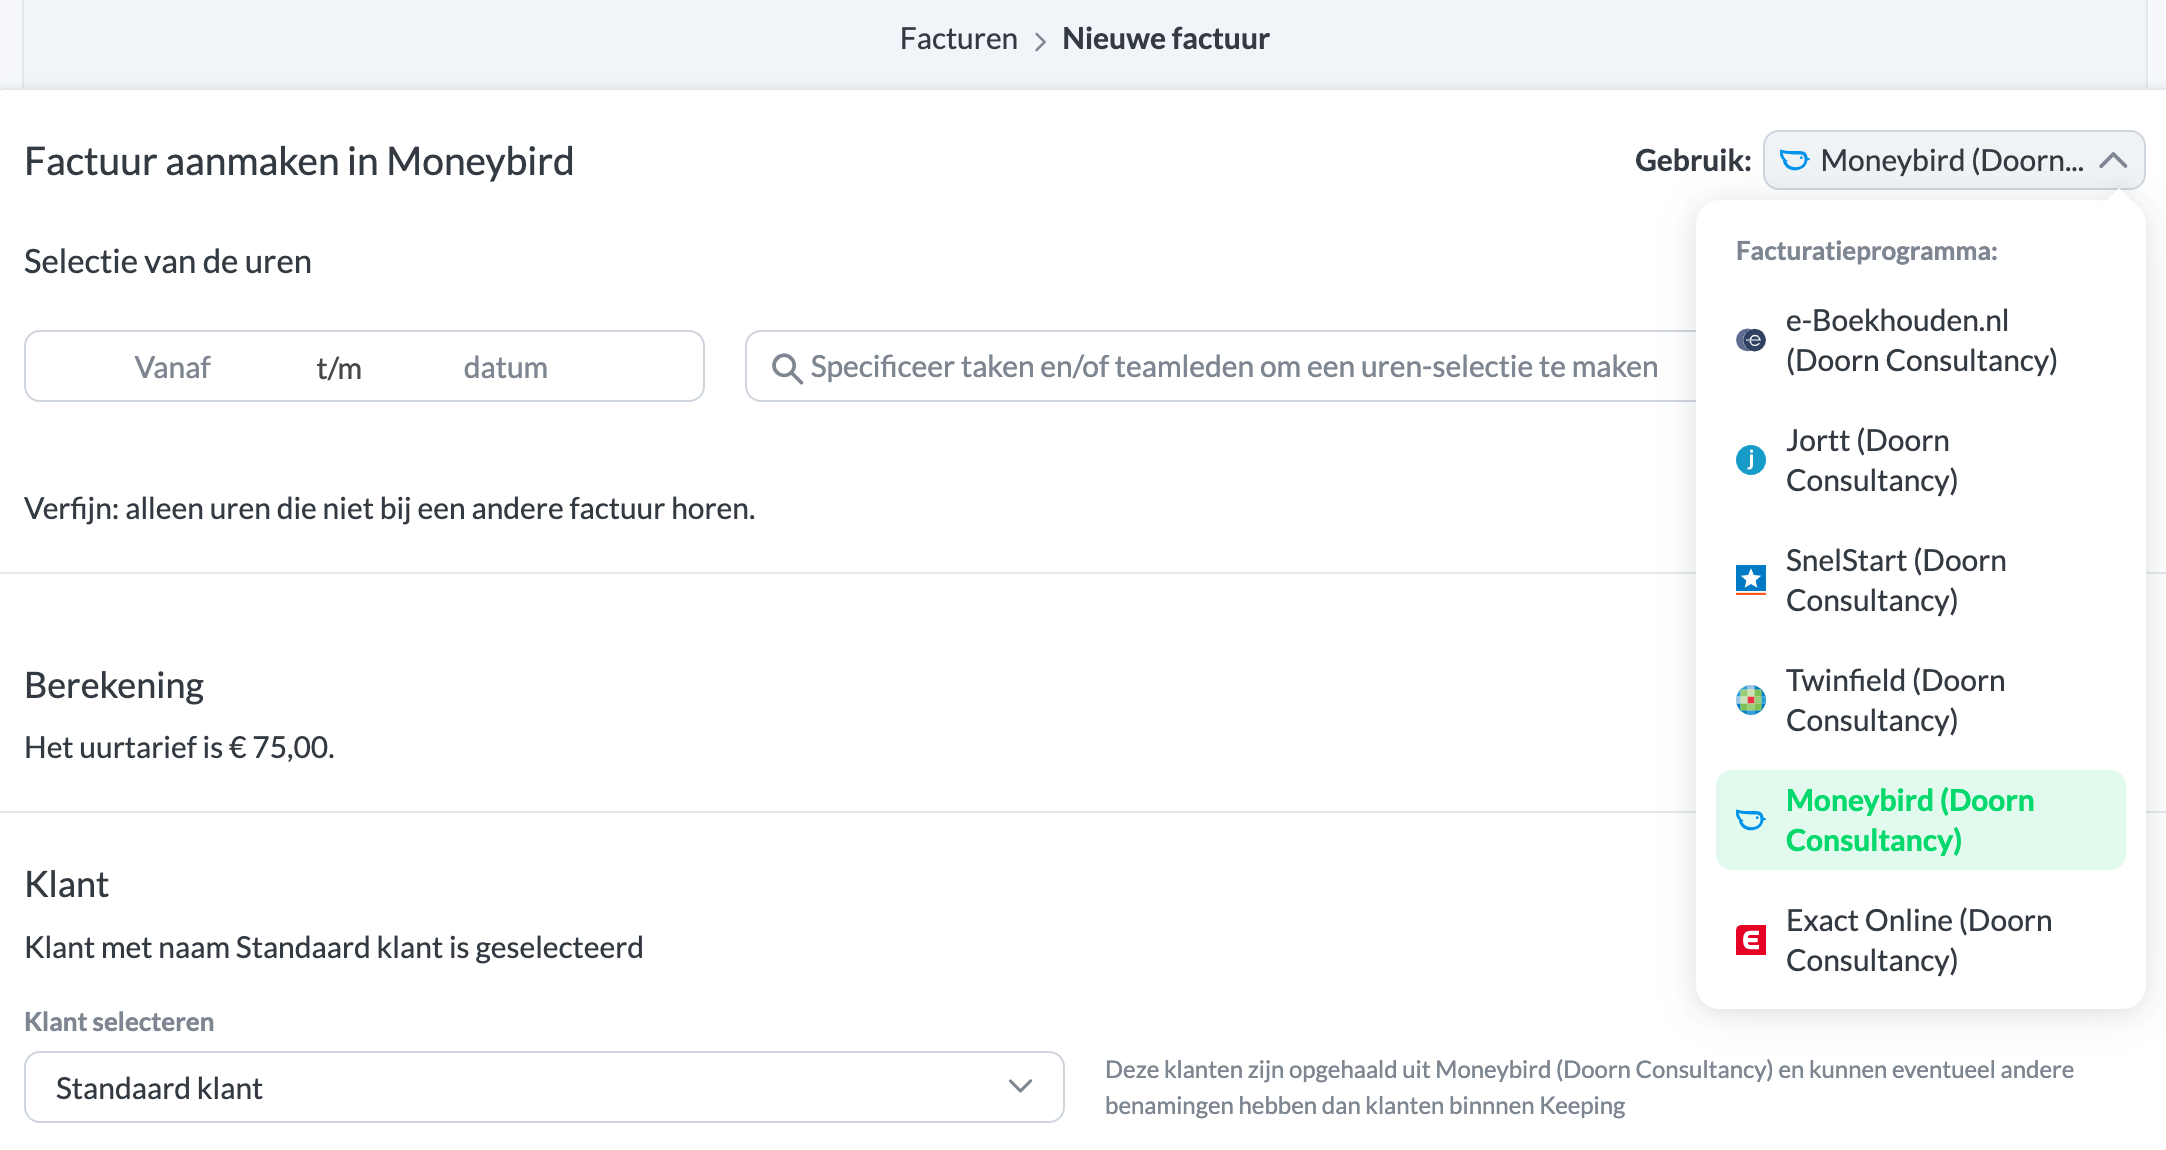Click Moneybird icon in Gebruik dropdown button
This screenshot has height=1150, width=2166.
(1795, 160)
